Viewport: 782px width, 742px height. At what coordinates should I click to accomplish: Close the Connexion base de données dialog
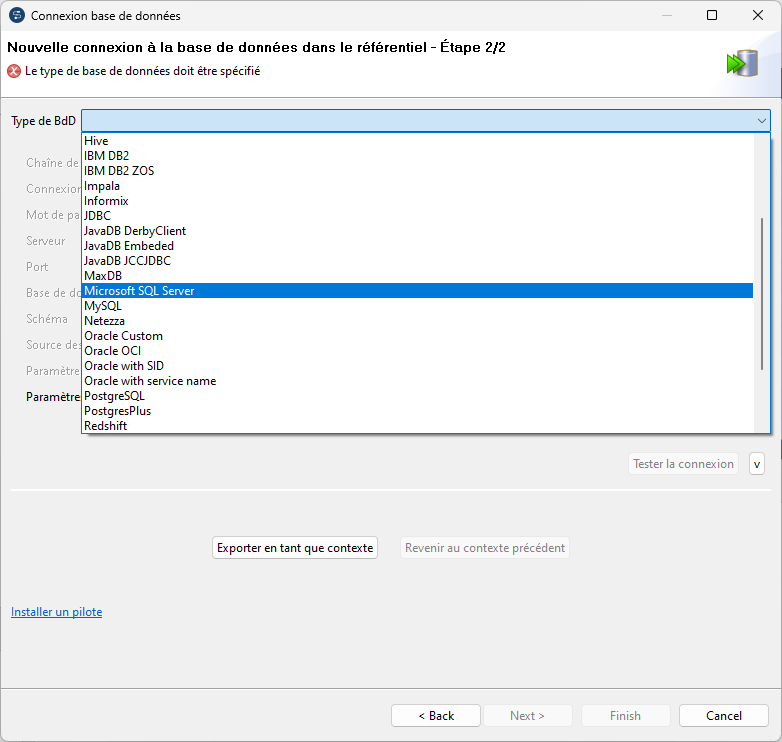758,15
